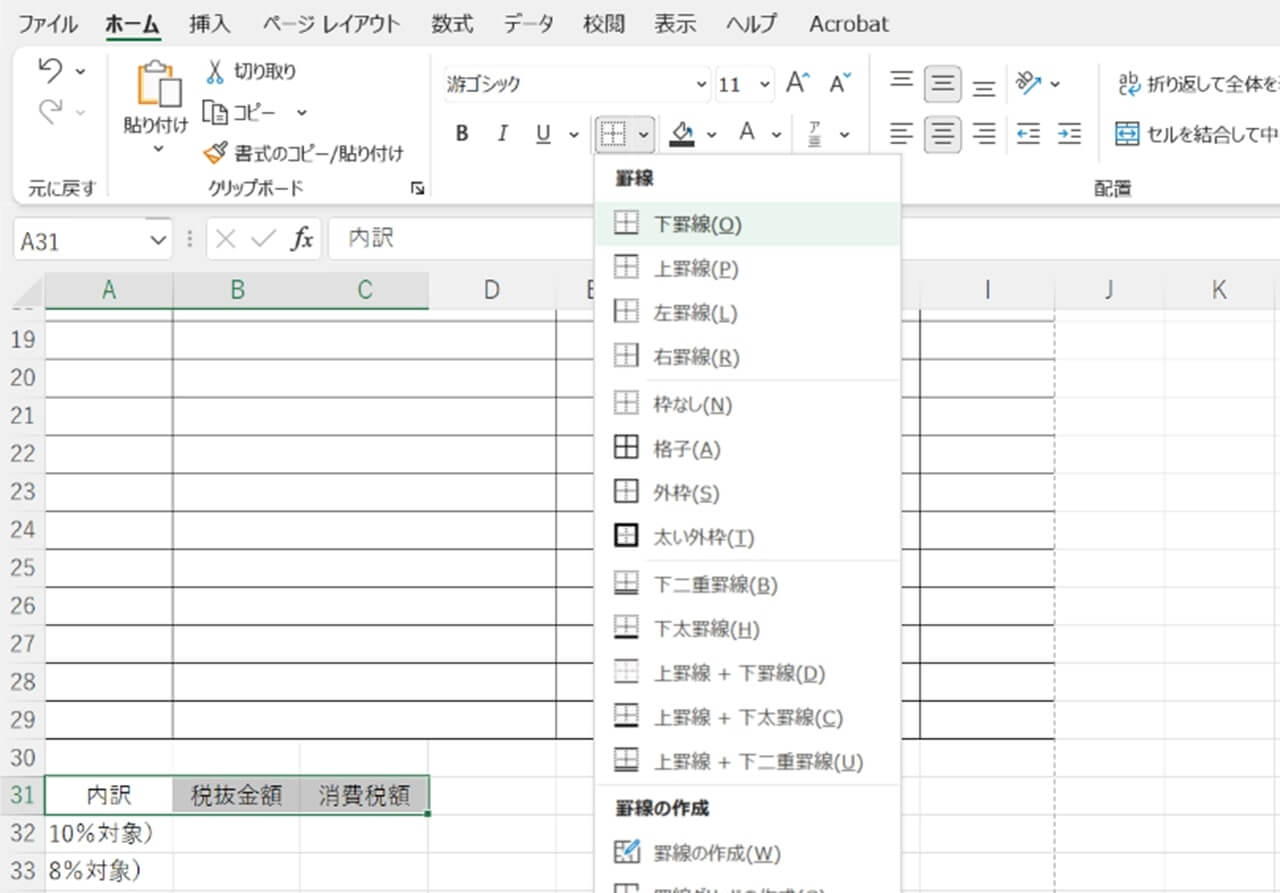Choose 太い外枠(T) thick outside border
This screenshot has height=893, width=1280.
747,537
